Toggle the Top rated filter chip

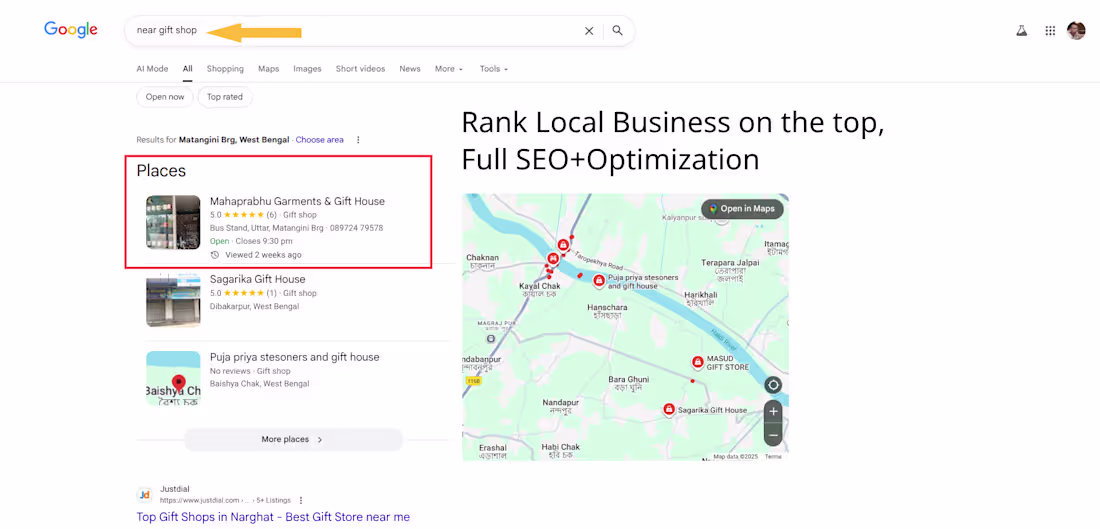pyautogui.click(x=224, y=97)
